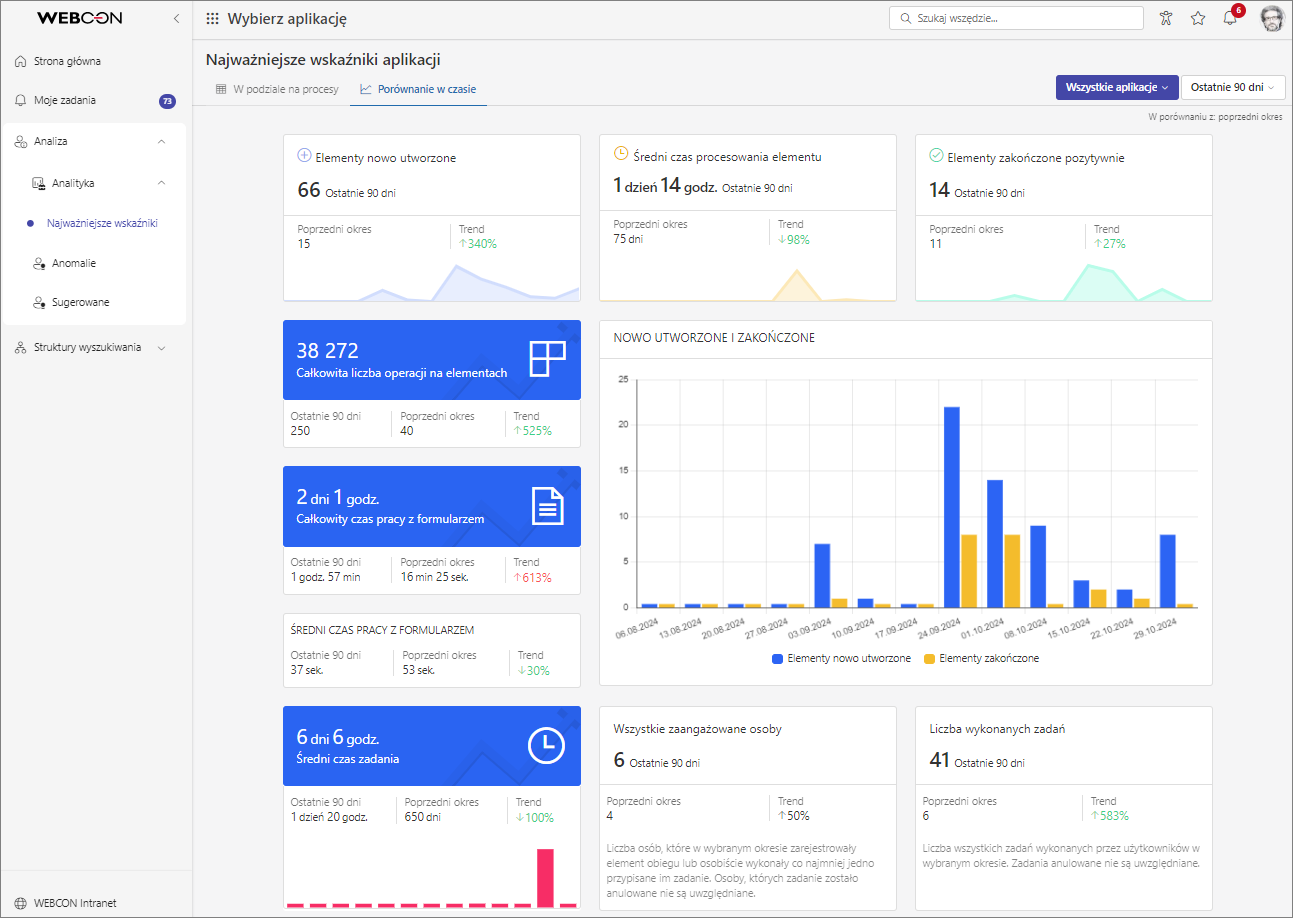
Task: Toggle Elementy nowo utworzone legend series
Action: pyautogui.click(x=842, y=659)
